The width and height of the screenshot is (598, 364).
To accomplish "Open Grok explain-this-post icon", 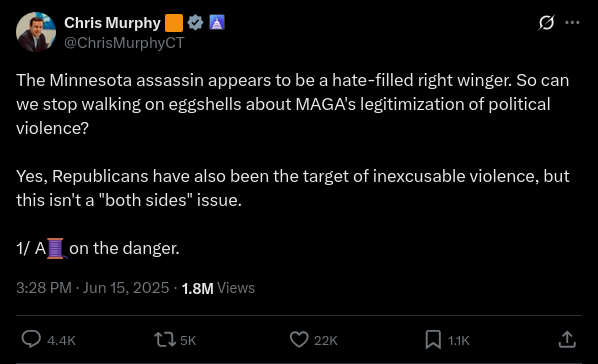I will point(547,23).
